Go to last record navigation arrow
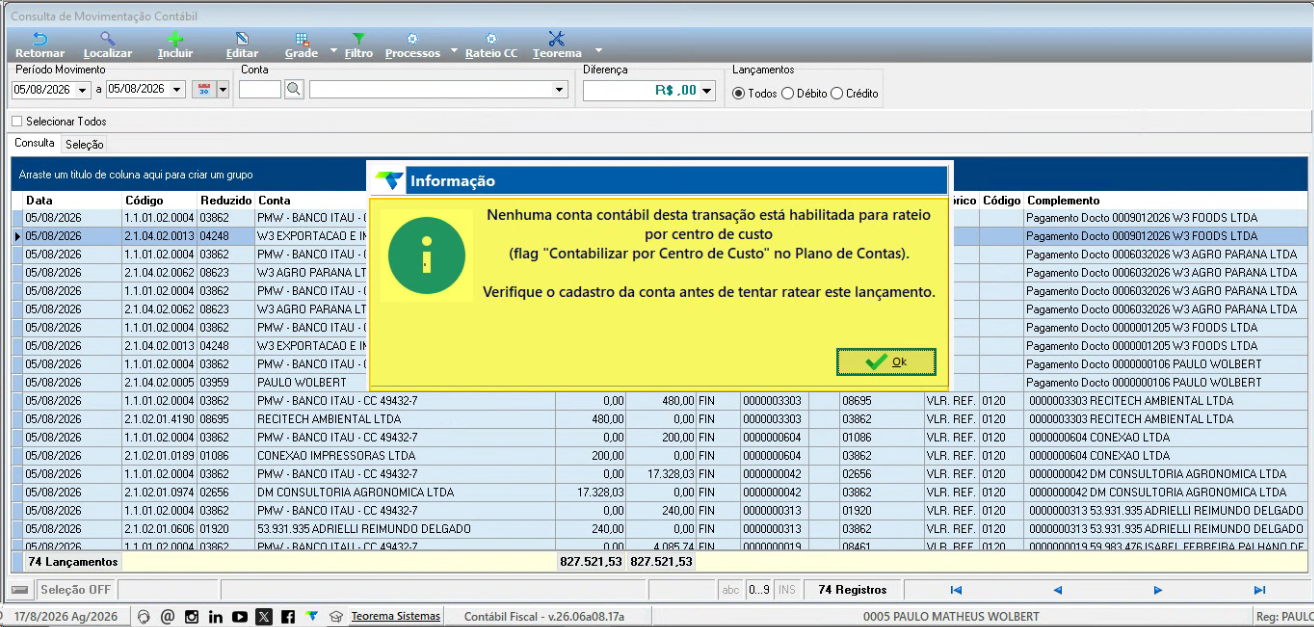 coord(1259,590)
